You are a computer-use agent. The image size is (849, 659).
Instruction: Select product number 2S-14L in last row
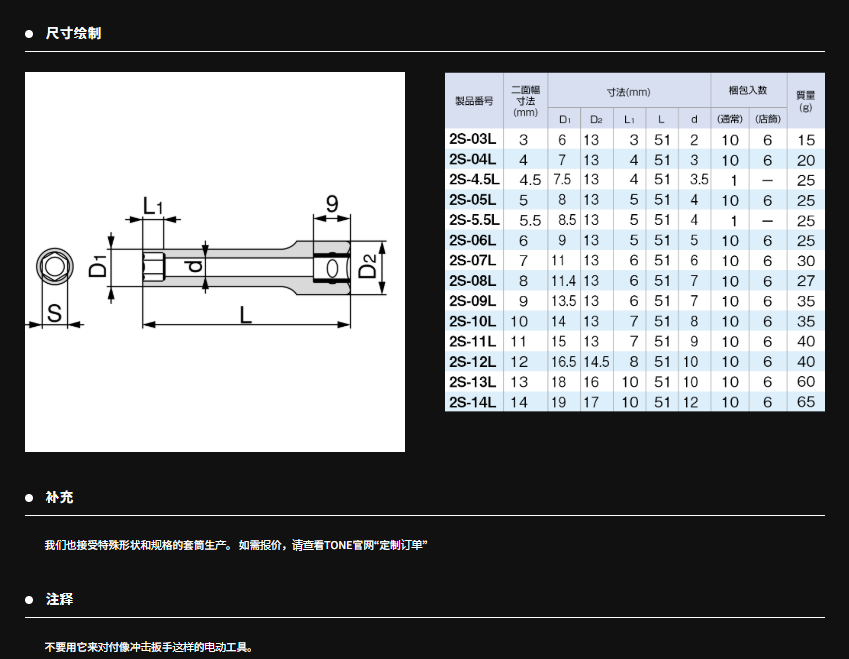click(x=472, y=402)
